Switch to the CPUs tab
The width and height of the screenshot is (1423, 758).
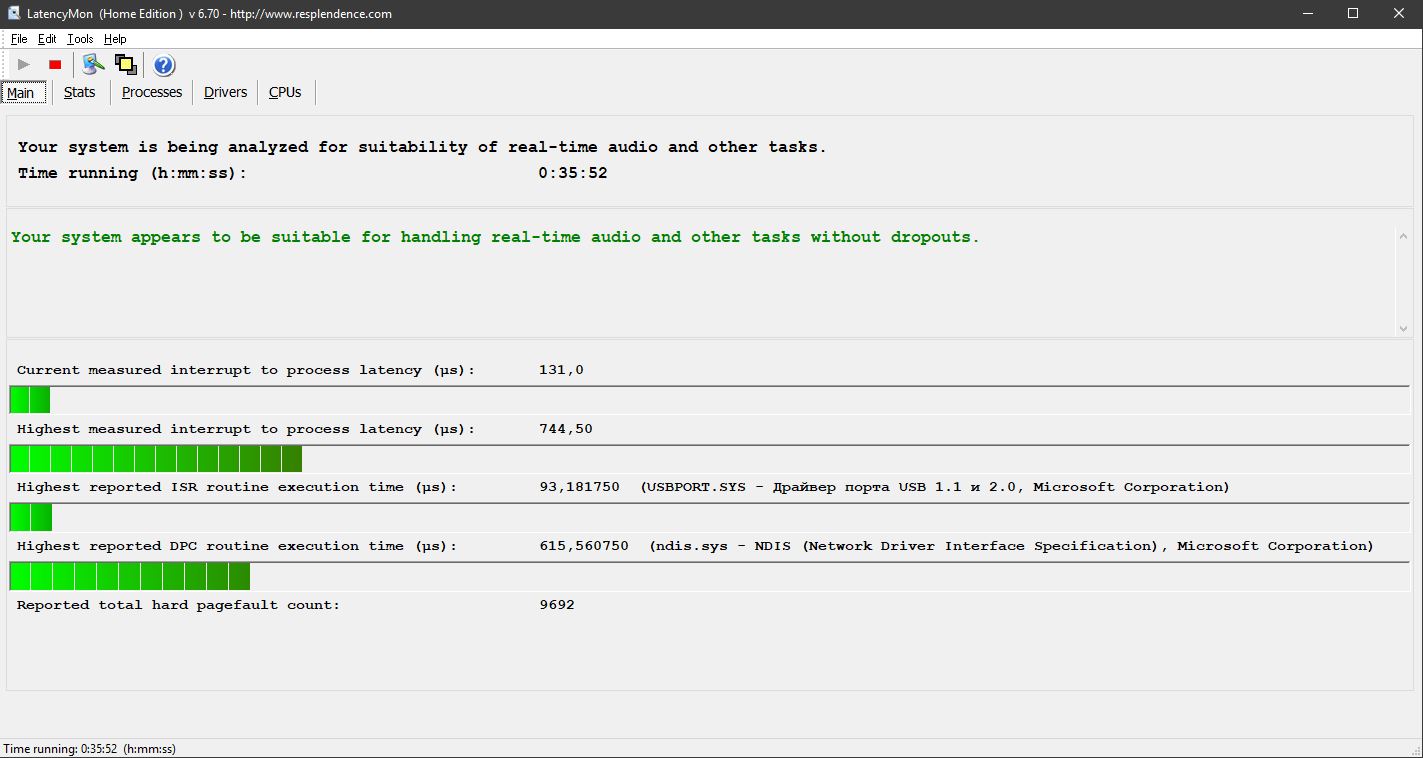(285, 92)
